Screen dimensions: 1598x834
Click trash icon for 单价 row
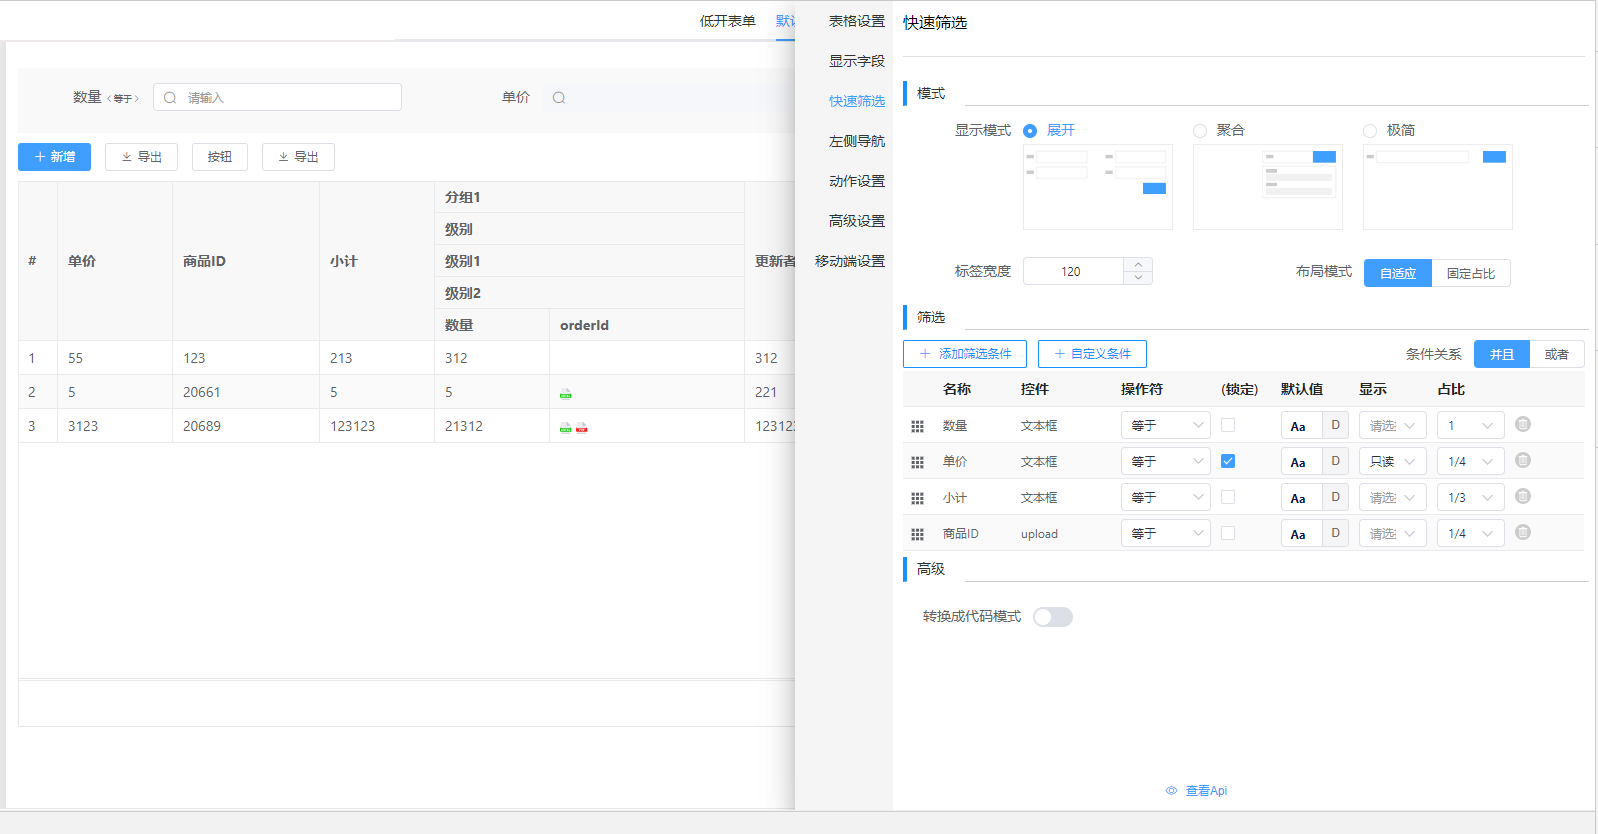click(1522, 461)
